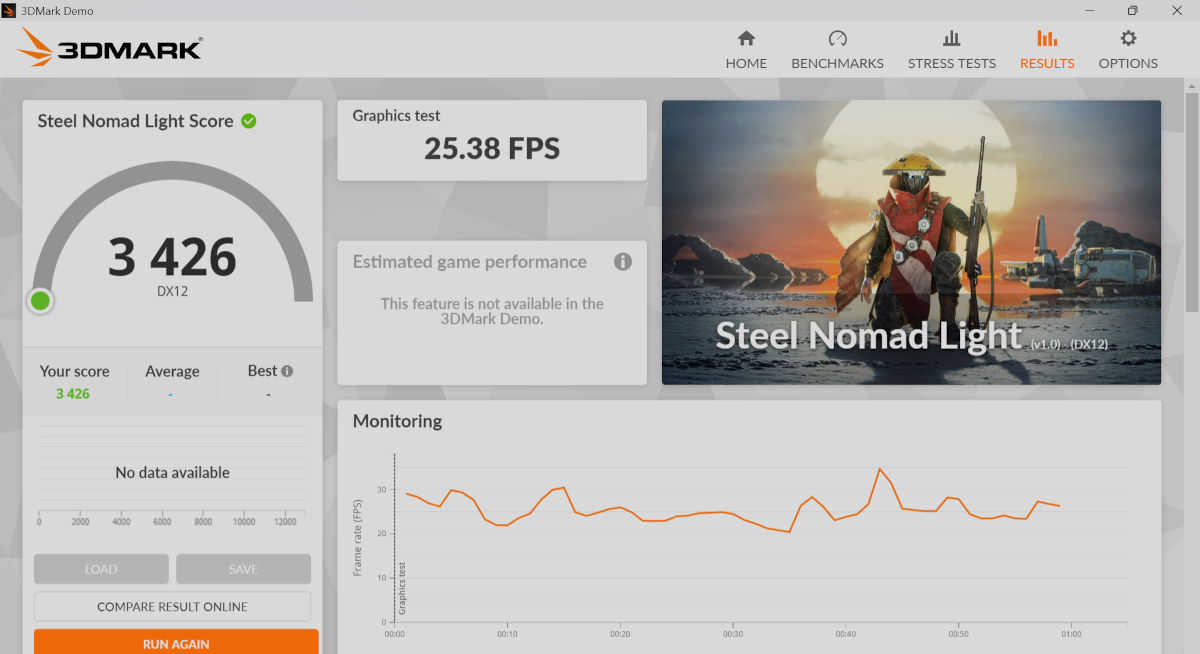The width and height of the screenshot is (1200, 654).
Task: Click the 3DMark logo in header
Action: [x=110, y=47]
